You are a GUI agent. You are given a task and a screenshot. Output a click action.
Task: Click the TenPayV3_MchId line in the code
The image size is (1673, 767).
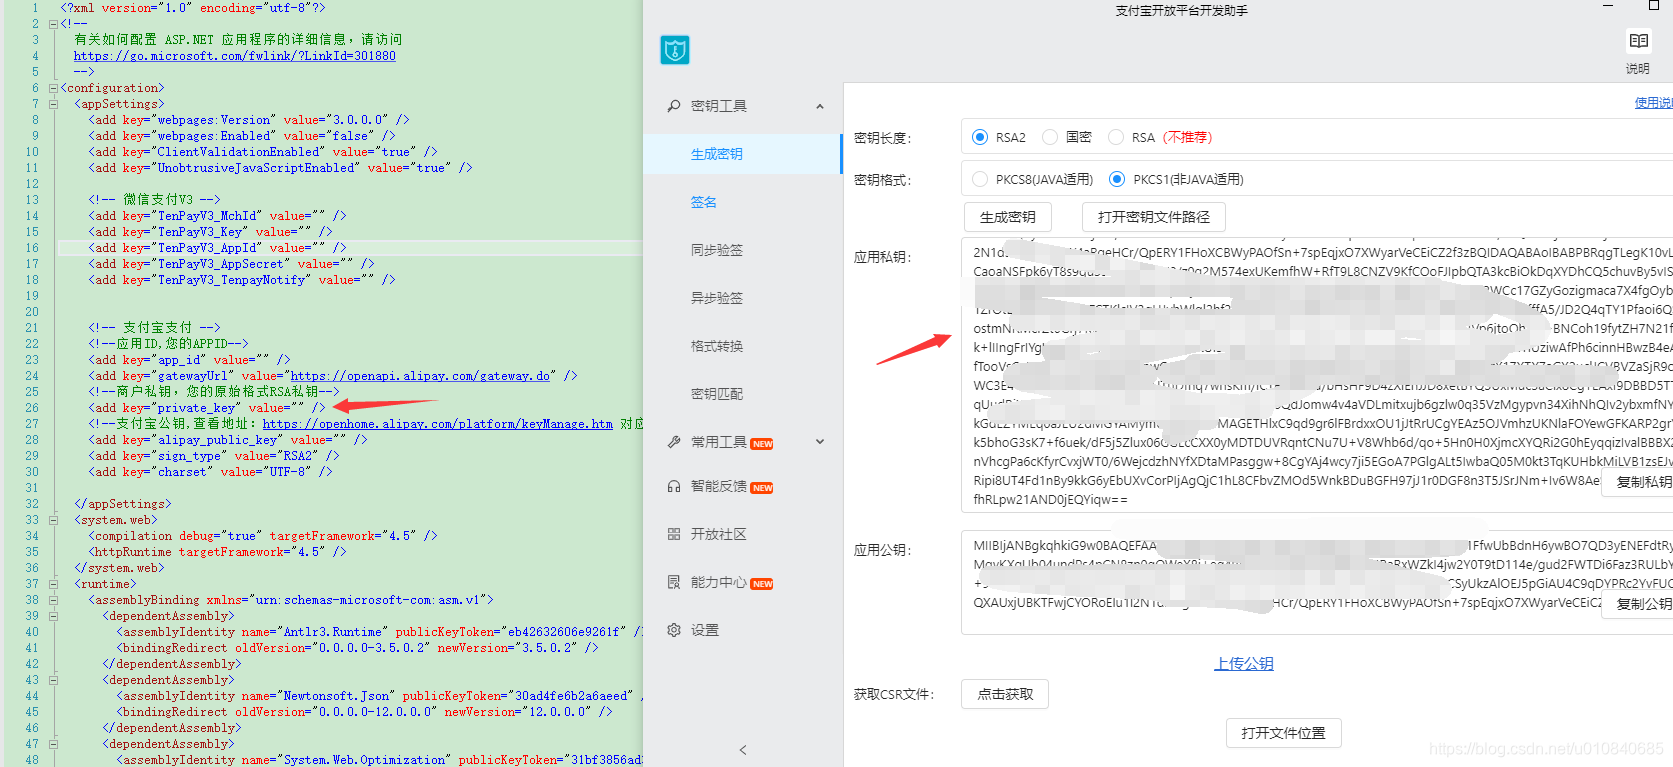point(217,216)
